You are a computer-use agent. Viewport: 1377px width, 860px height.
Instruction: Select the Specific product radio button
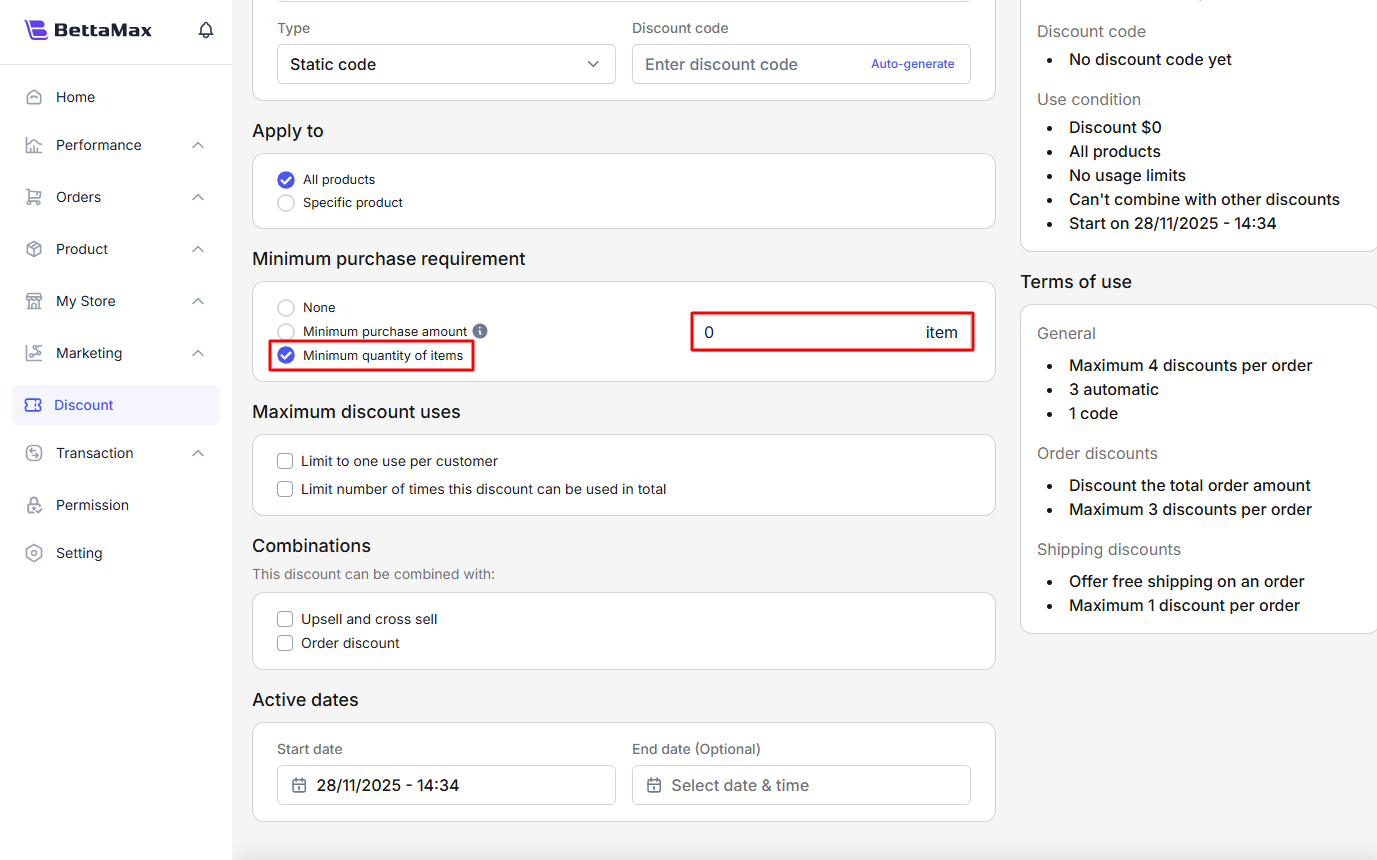(286, 203)
